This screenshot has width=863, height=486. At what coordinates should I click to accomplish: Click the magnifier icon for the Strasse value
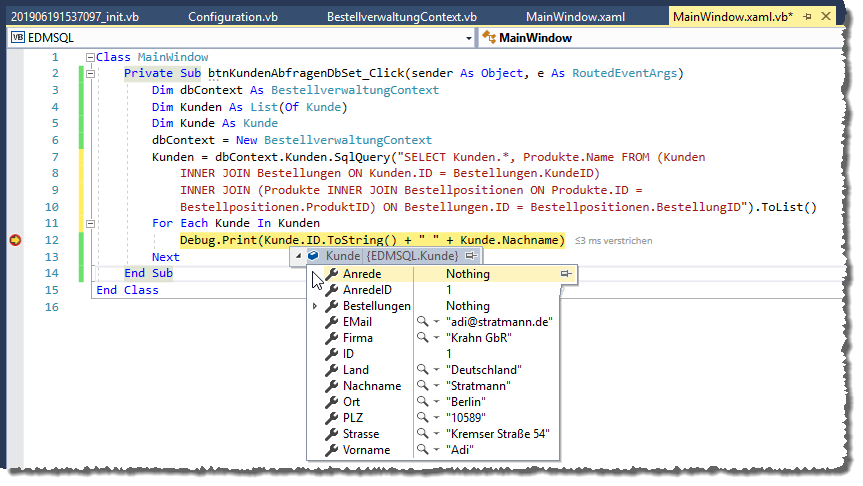(422, 434)
